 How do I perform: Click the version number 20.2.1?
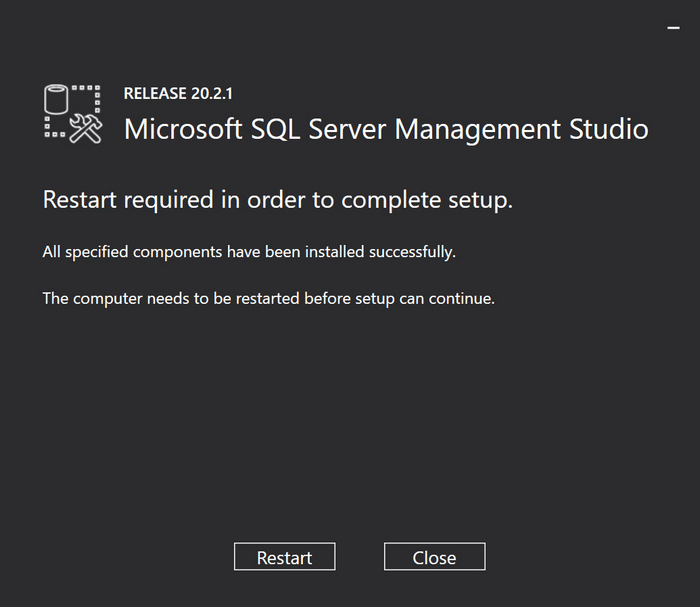(213, 94)
